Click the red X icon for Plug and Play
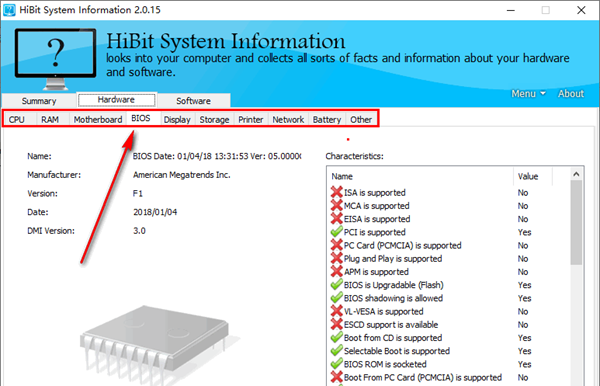This screenshot has width=600, height=386. coord(336,258)
